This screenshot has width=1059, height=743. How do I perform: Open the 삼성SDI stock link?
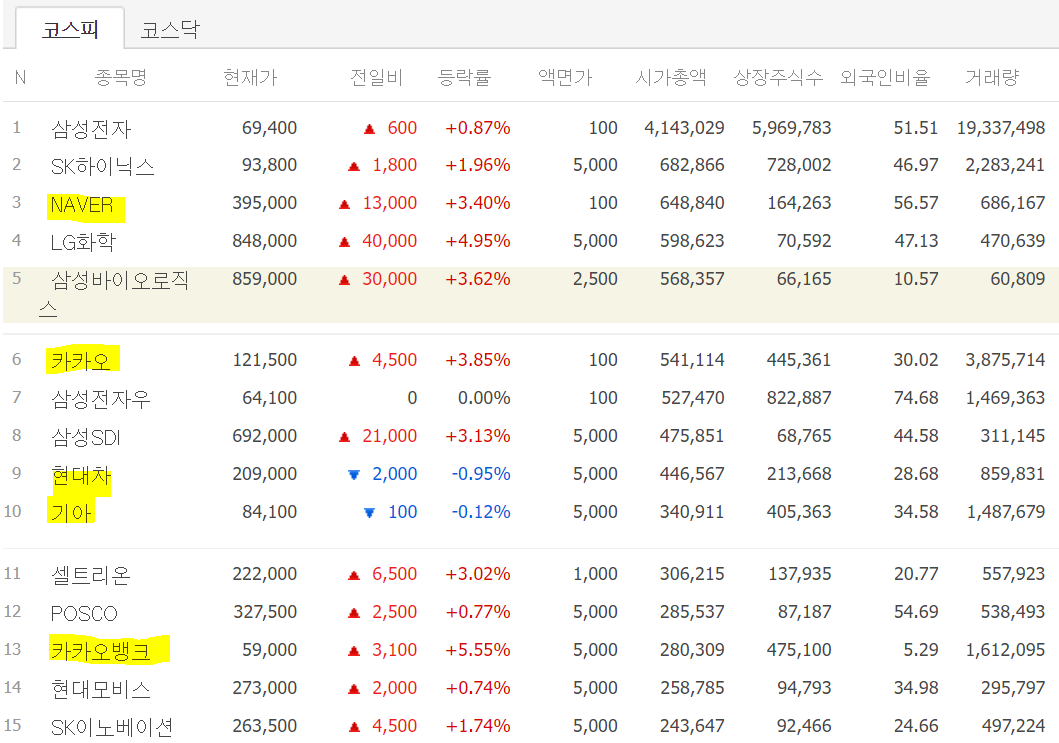click(x=86, y=436)
